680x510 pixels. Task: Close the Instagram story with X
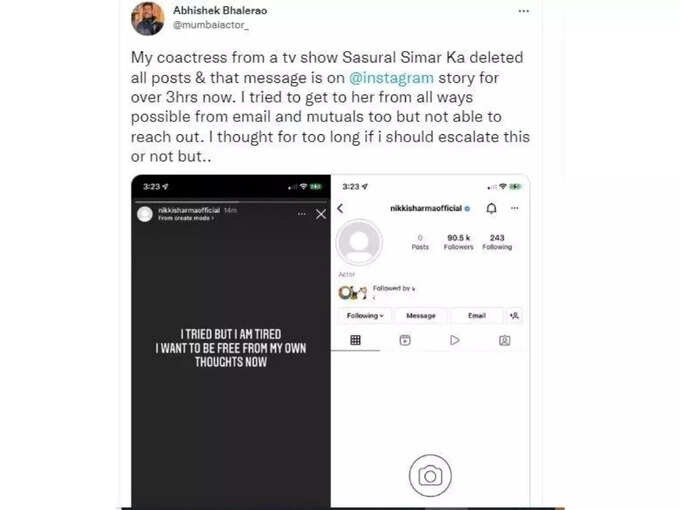click(x=321, y=214)
